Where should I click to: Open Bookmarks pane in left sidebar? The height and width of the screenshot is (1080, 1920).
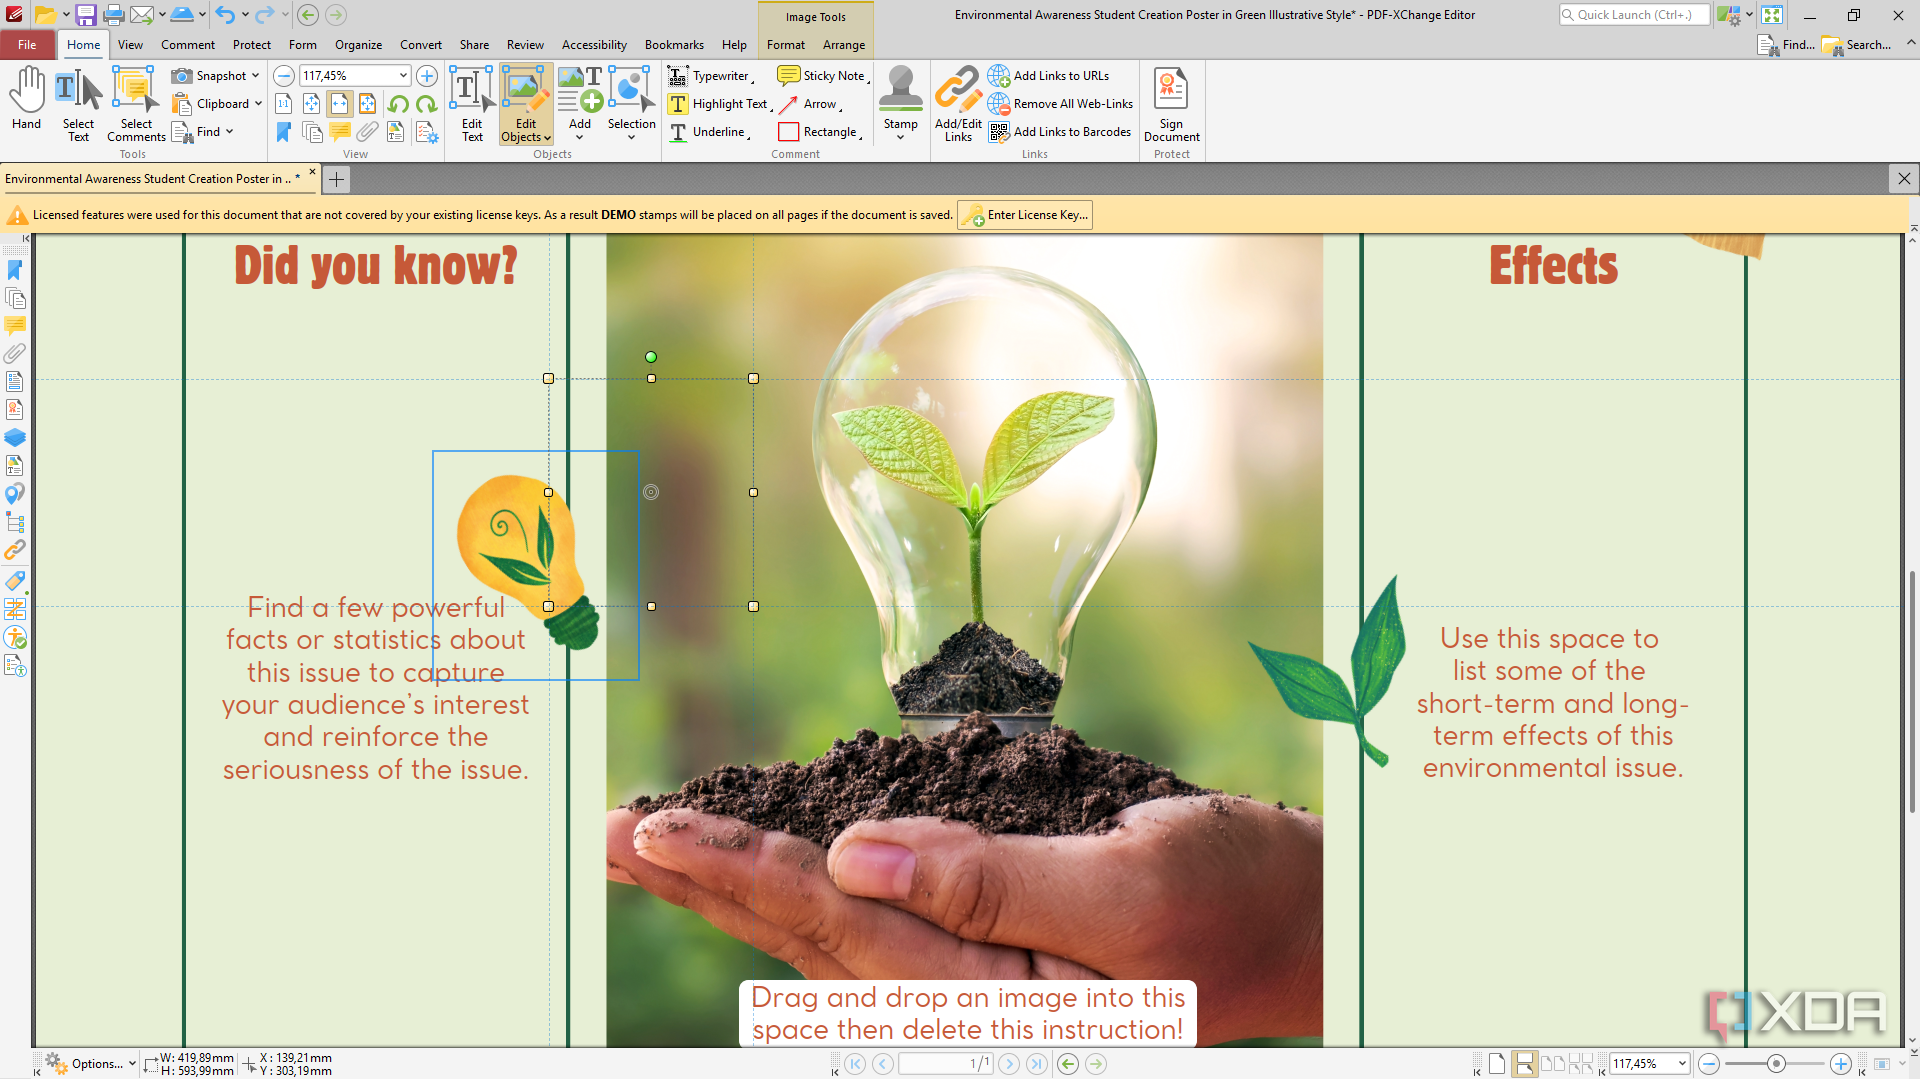point(15,270)
